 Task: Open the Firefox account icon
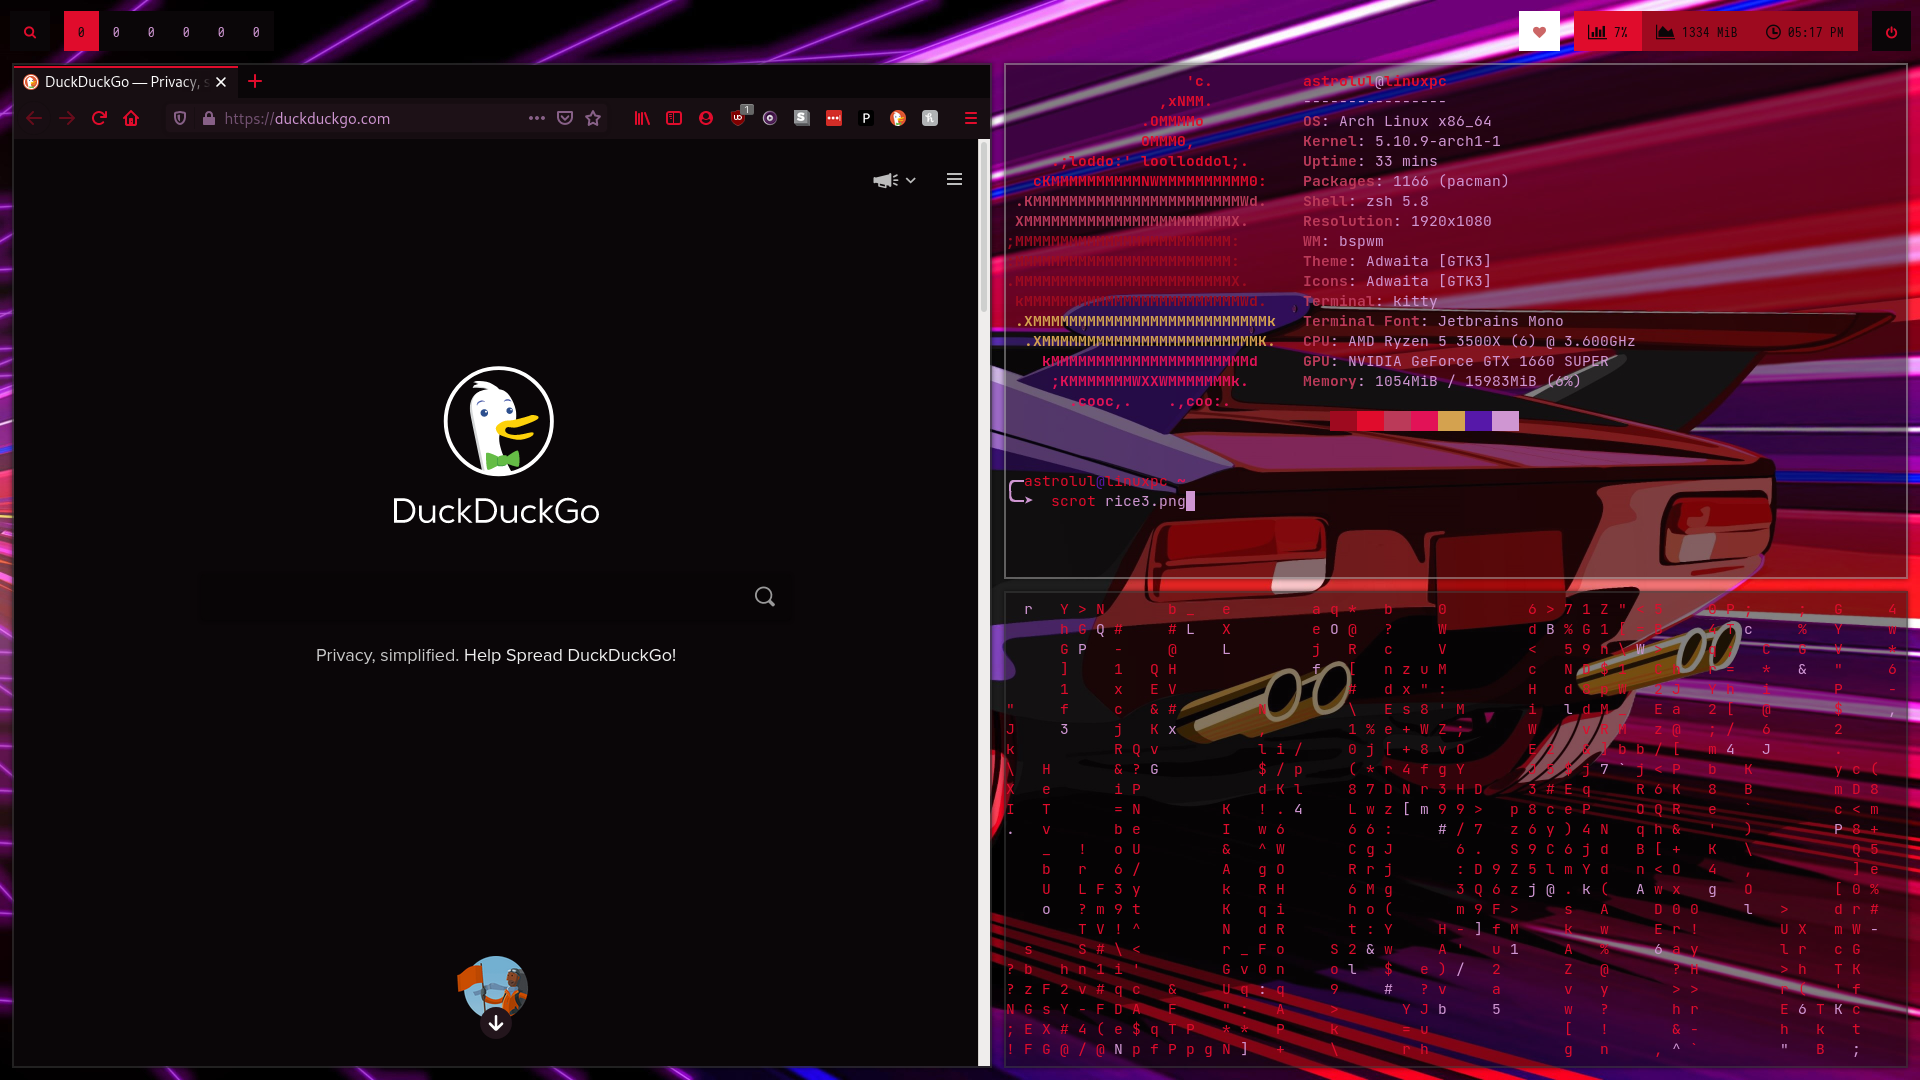pos(706,118)
